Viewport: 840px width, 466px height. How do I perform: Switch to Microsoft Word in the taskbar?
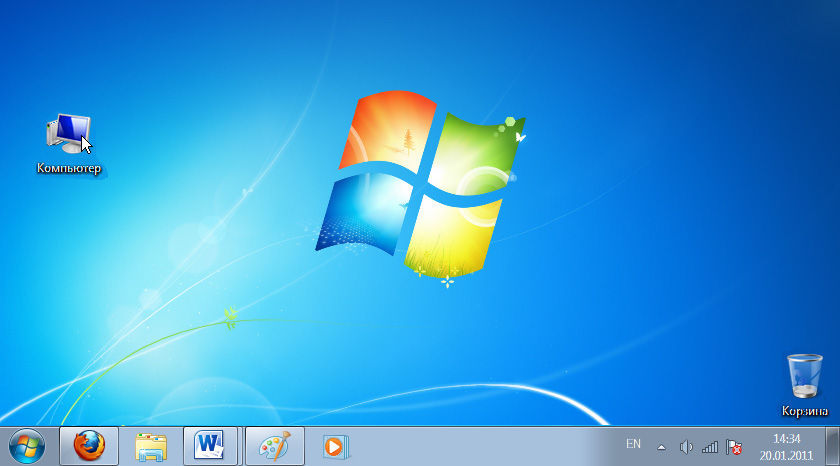coord(211,446)
